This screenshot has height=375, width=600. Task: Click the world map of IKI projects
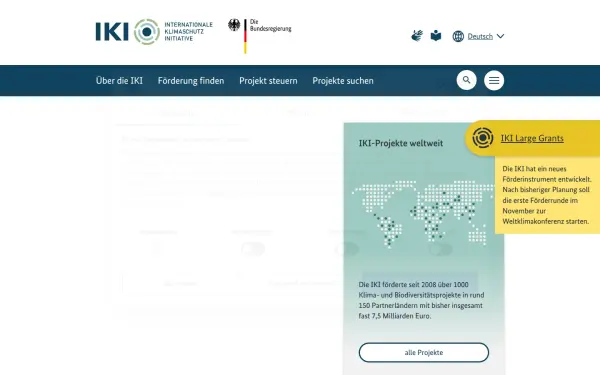tap(423, 214)
